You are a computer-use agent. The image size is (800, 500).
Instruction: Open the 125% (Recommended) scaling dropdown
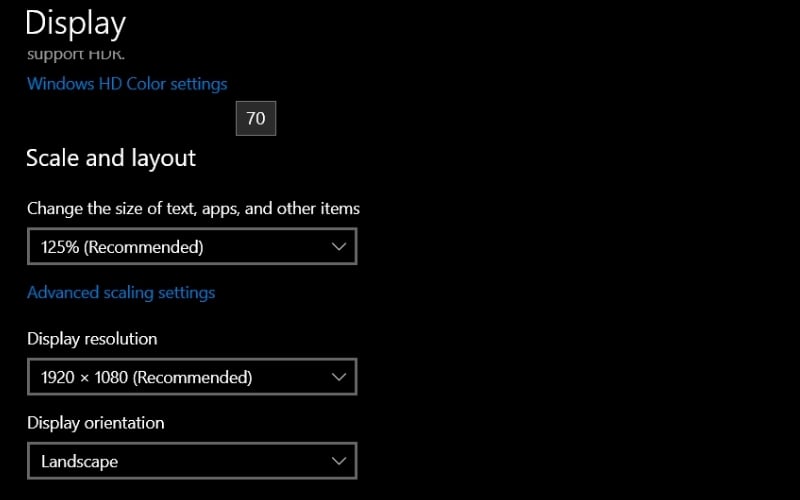(191, 246)
